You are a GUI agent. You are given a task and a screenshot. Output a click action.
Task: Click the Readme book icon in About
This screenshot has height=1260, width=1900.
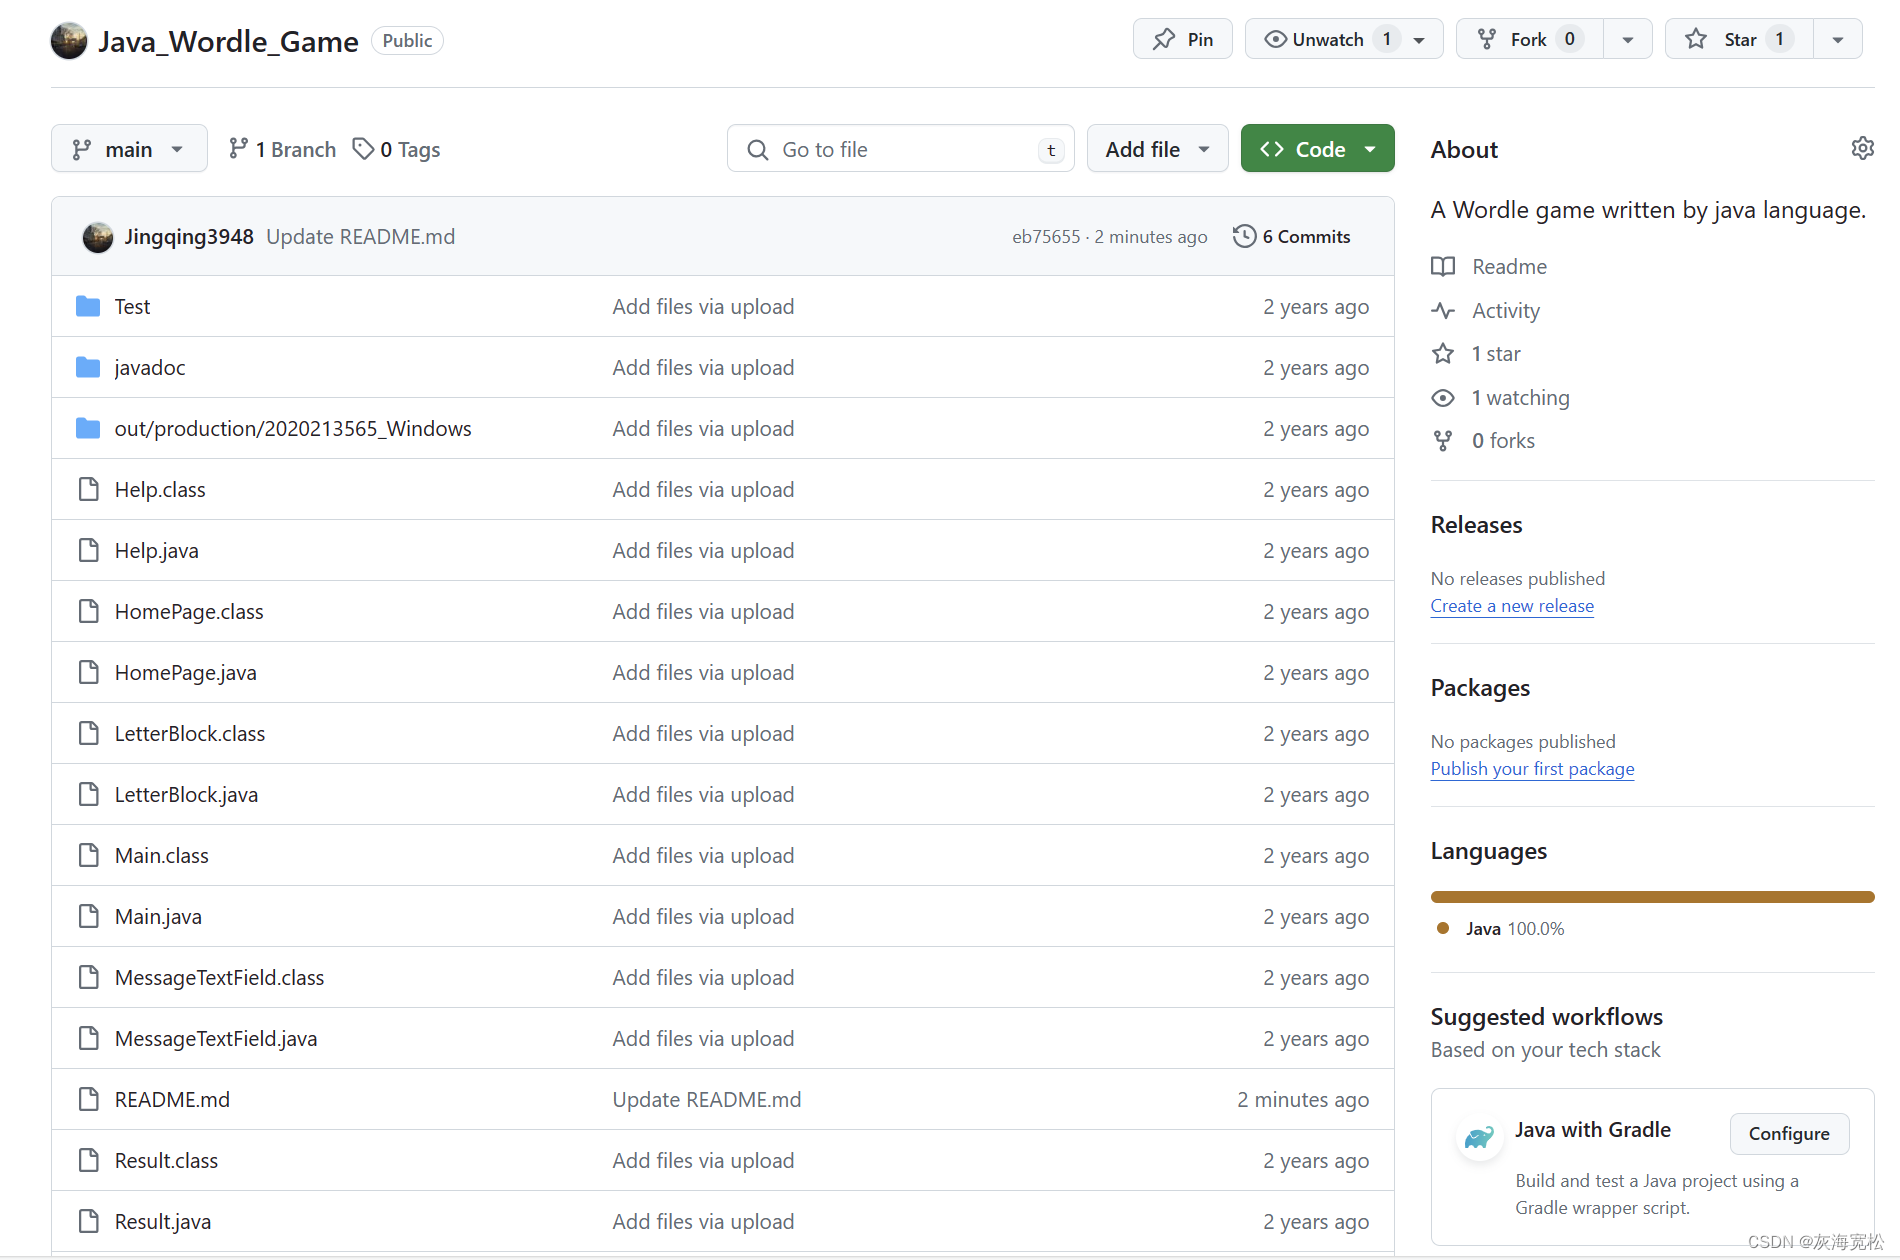[x=1443, y=266]
